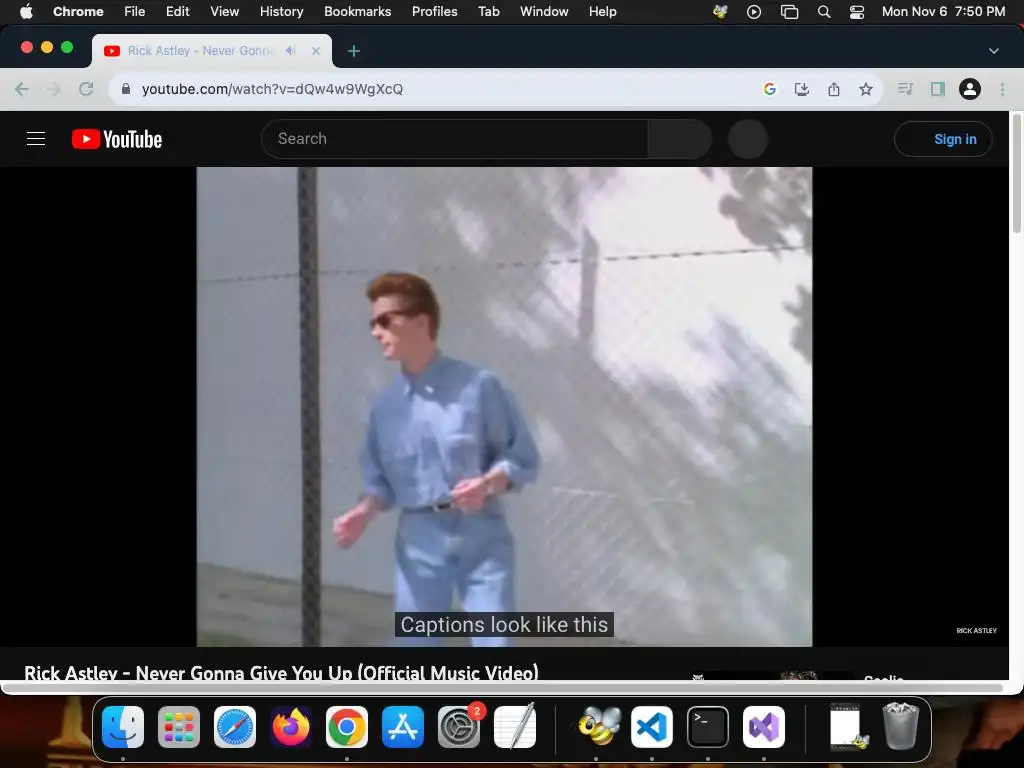The image size is (1024, 768).
Task: Open the Window menu
Action: 544,11
